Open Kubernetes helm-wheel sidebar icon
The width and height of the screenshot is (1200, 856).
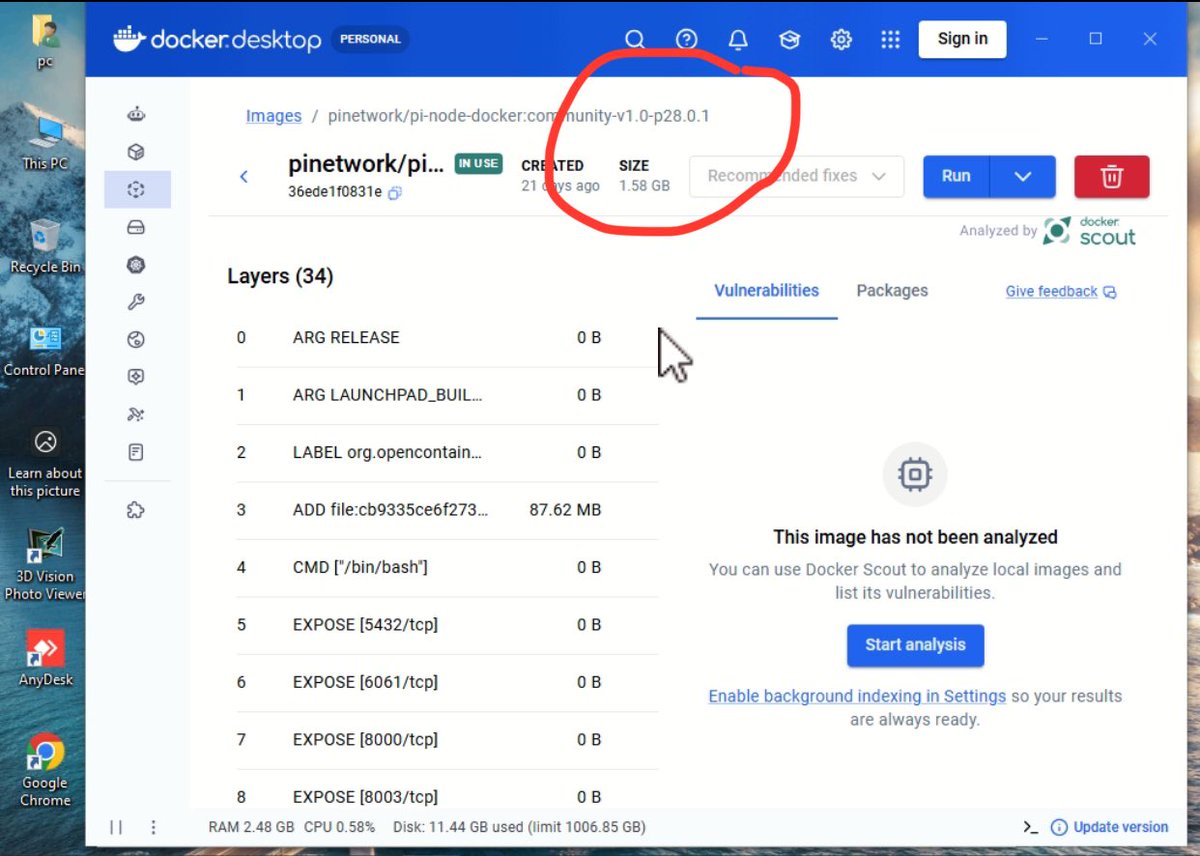[x=137, y=265]
